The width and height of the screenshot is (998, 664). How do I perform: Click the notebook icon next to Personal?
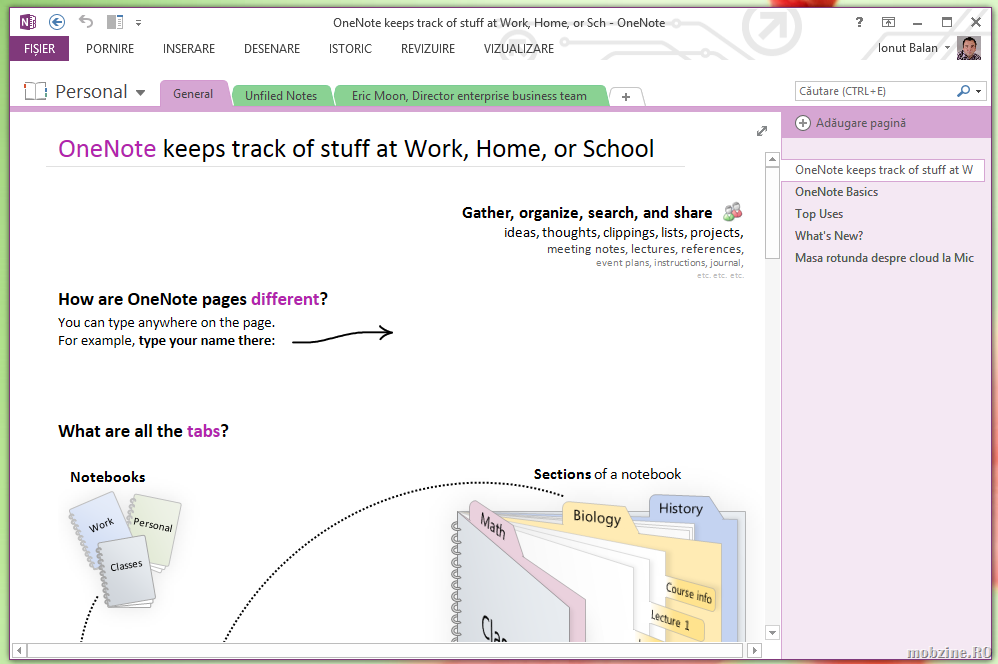click(x=36, y=92)
